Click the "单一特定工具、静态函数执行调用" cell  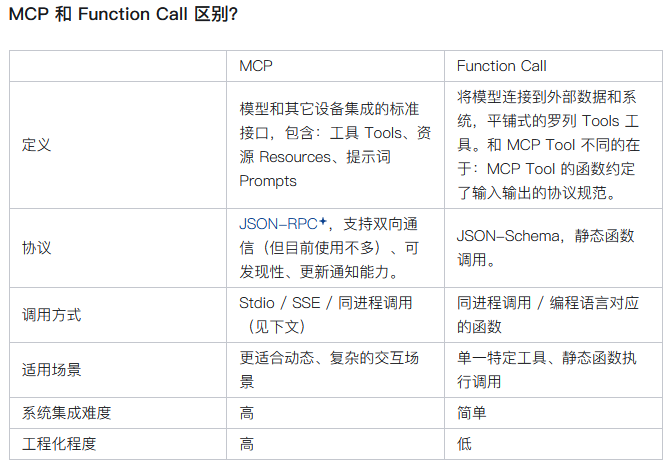(545, 369)
